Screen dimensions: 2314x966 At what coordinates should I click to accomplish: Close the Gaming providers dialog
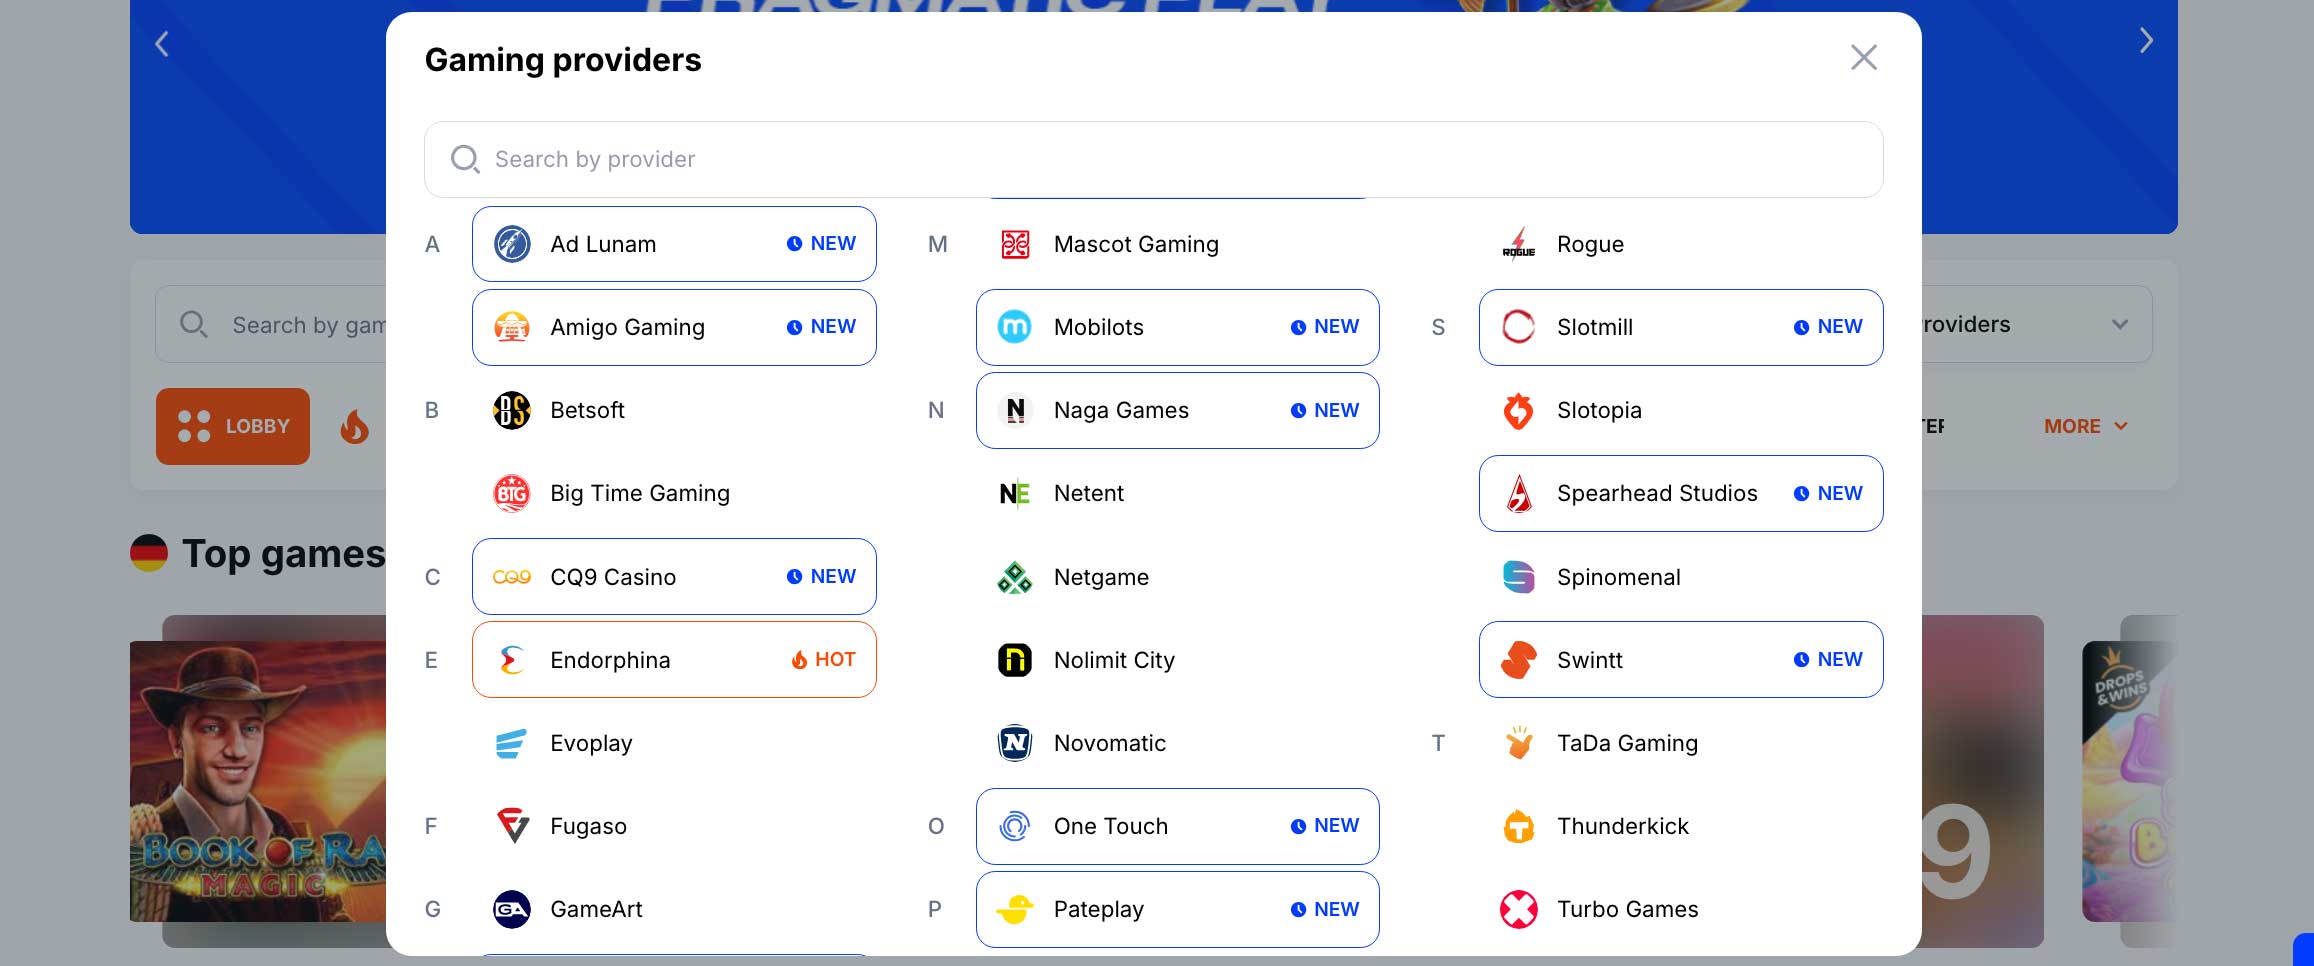pos(1863,58)
